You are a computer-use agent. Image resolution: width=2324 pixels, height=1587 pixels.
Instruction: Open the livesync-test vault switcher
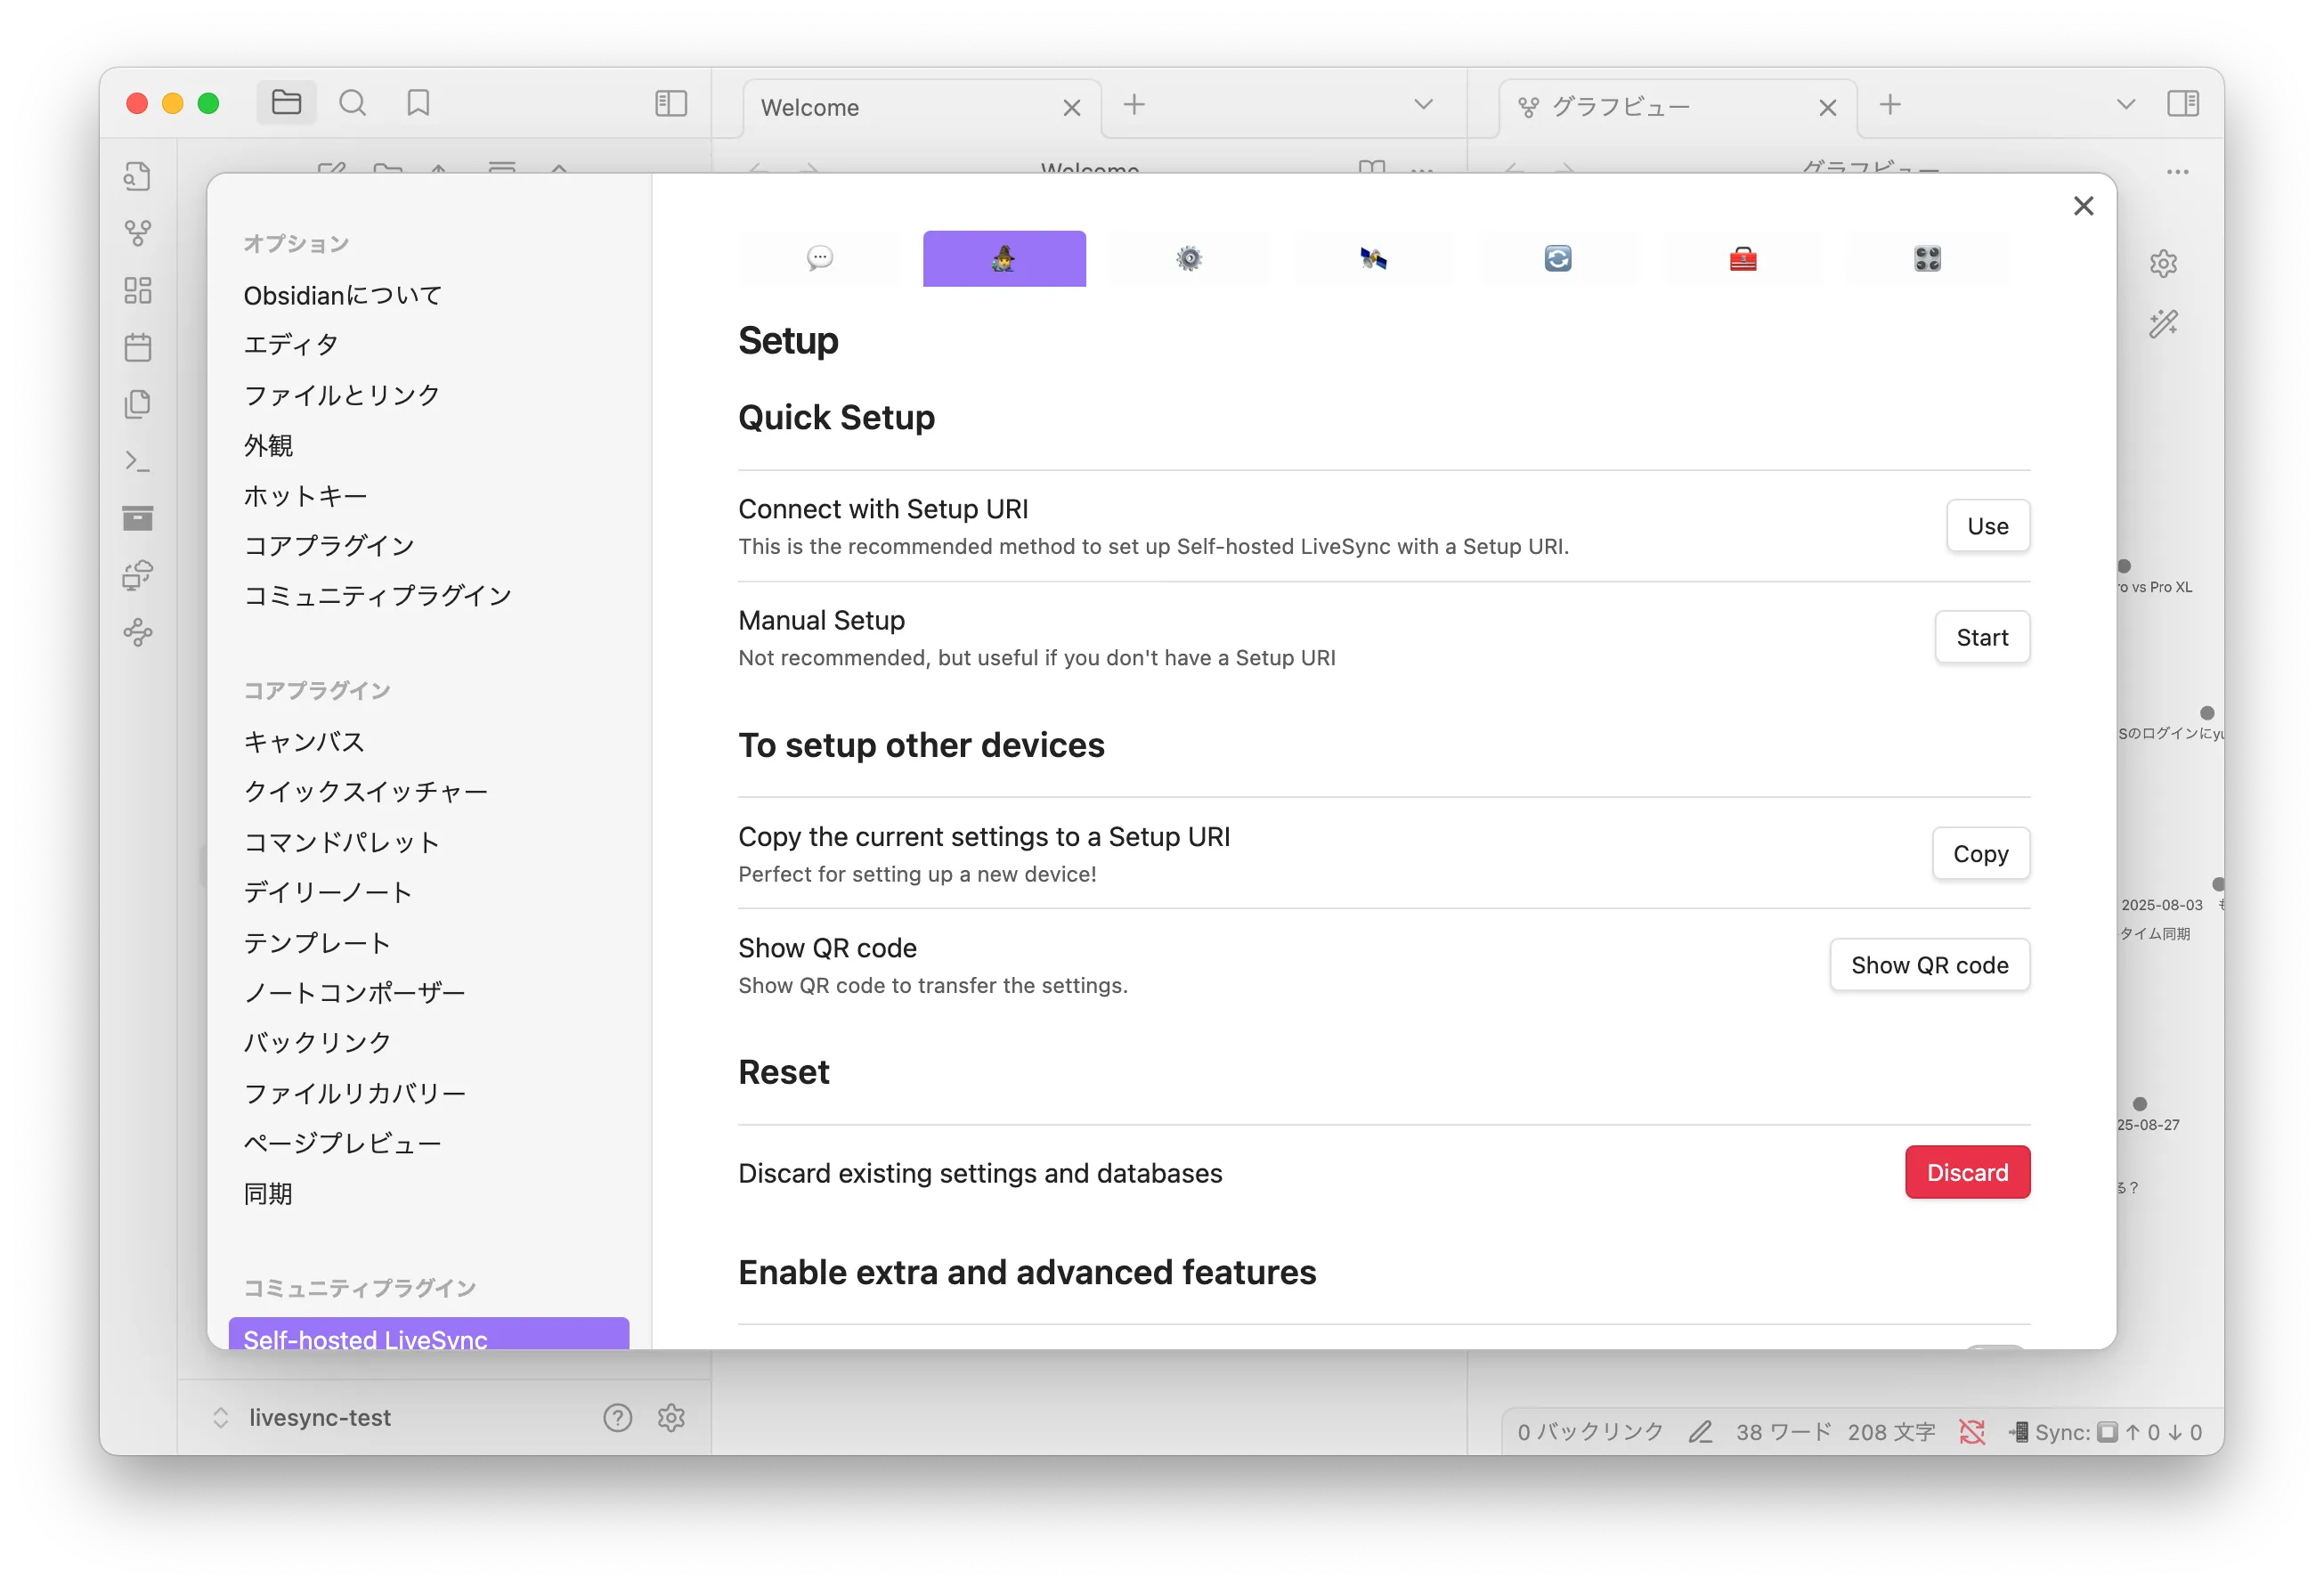coord(319,1417)
